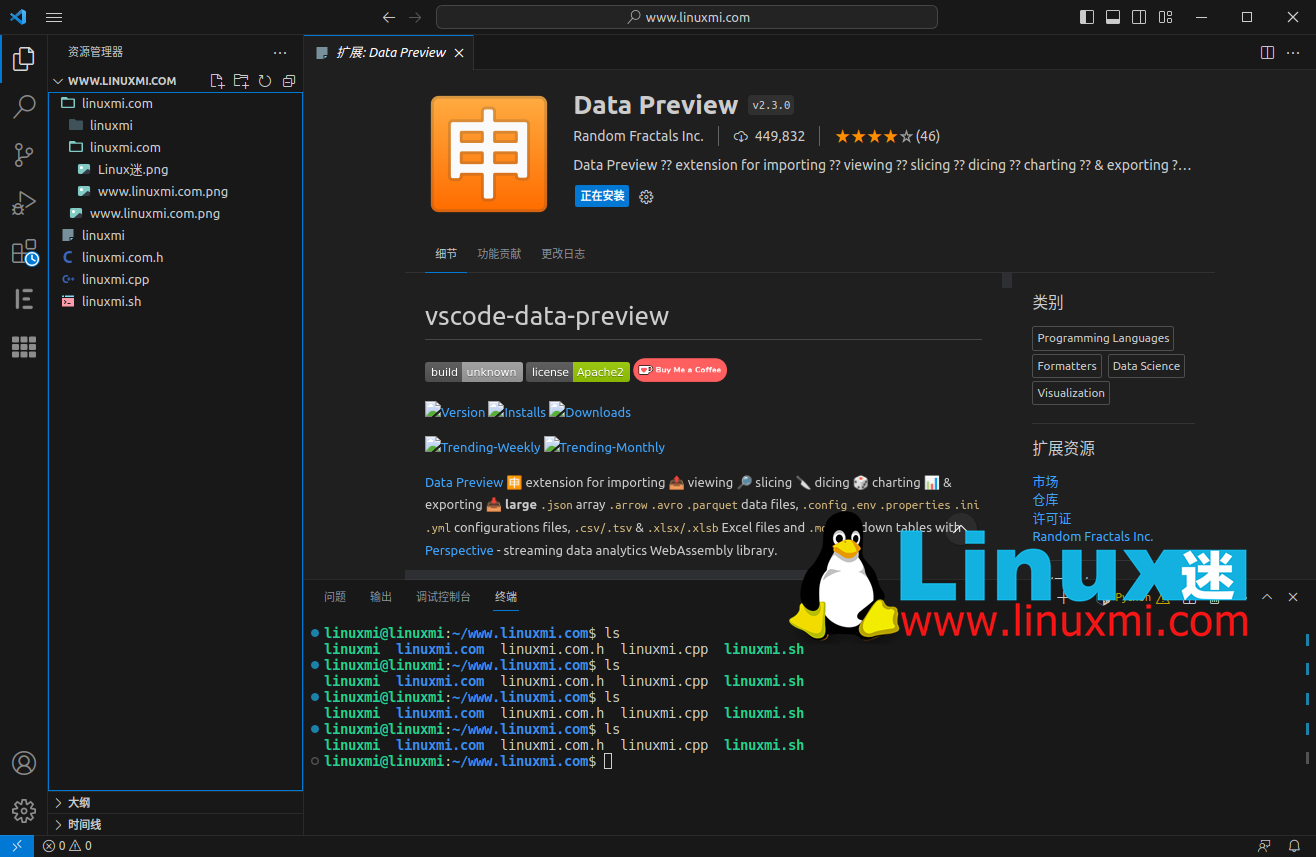1316x857 pixels.
Task: Expand the collapsed linuxmi folder
Action: click(x=111, y=125)
